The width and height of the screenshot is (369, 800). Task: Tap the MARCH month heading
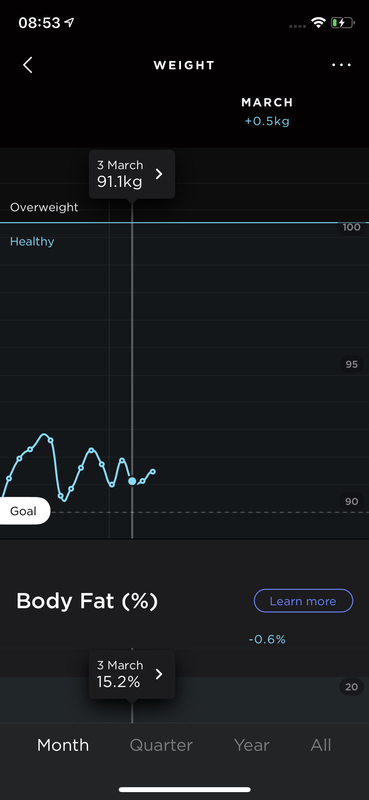(267, 102)
